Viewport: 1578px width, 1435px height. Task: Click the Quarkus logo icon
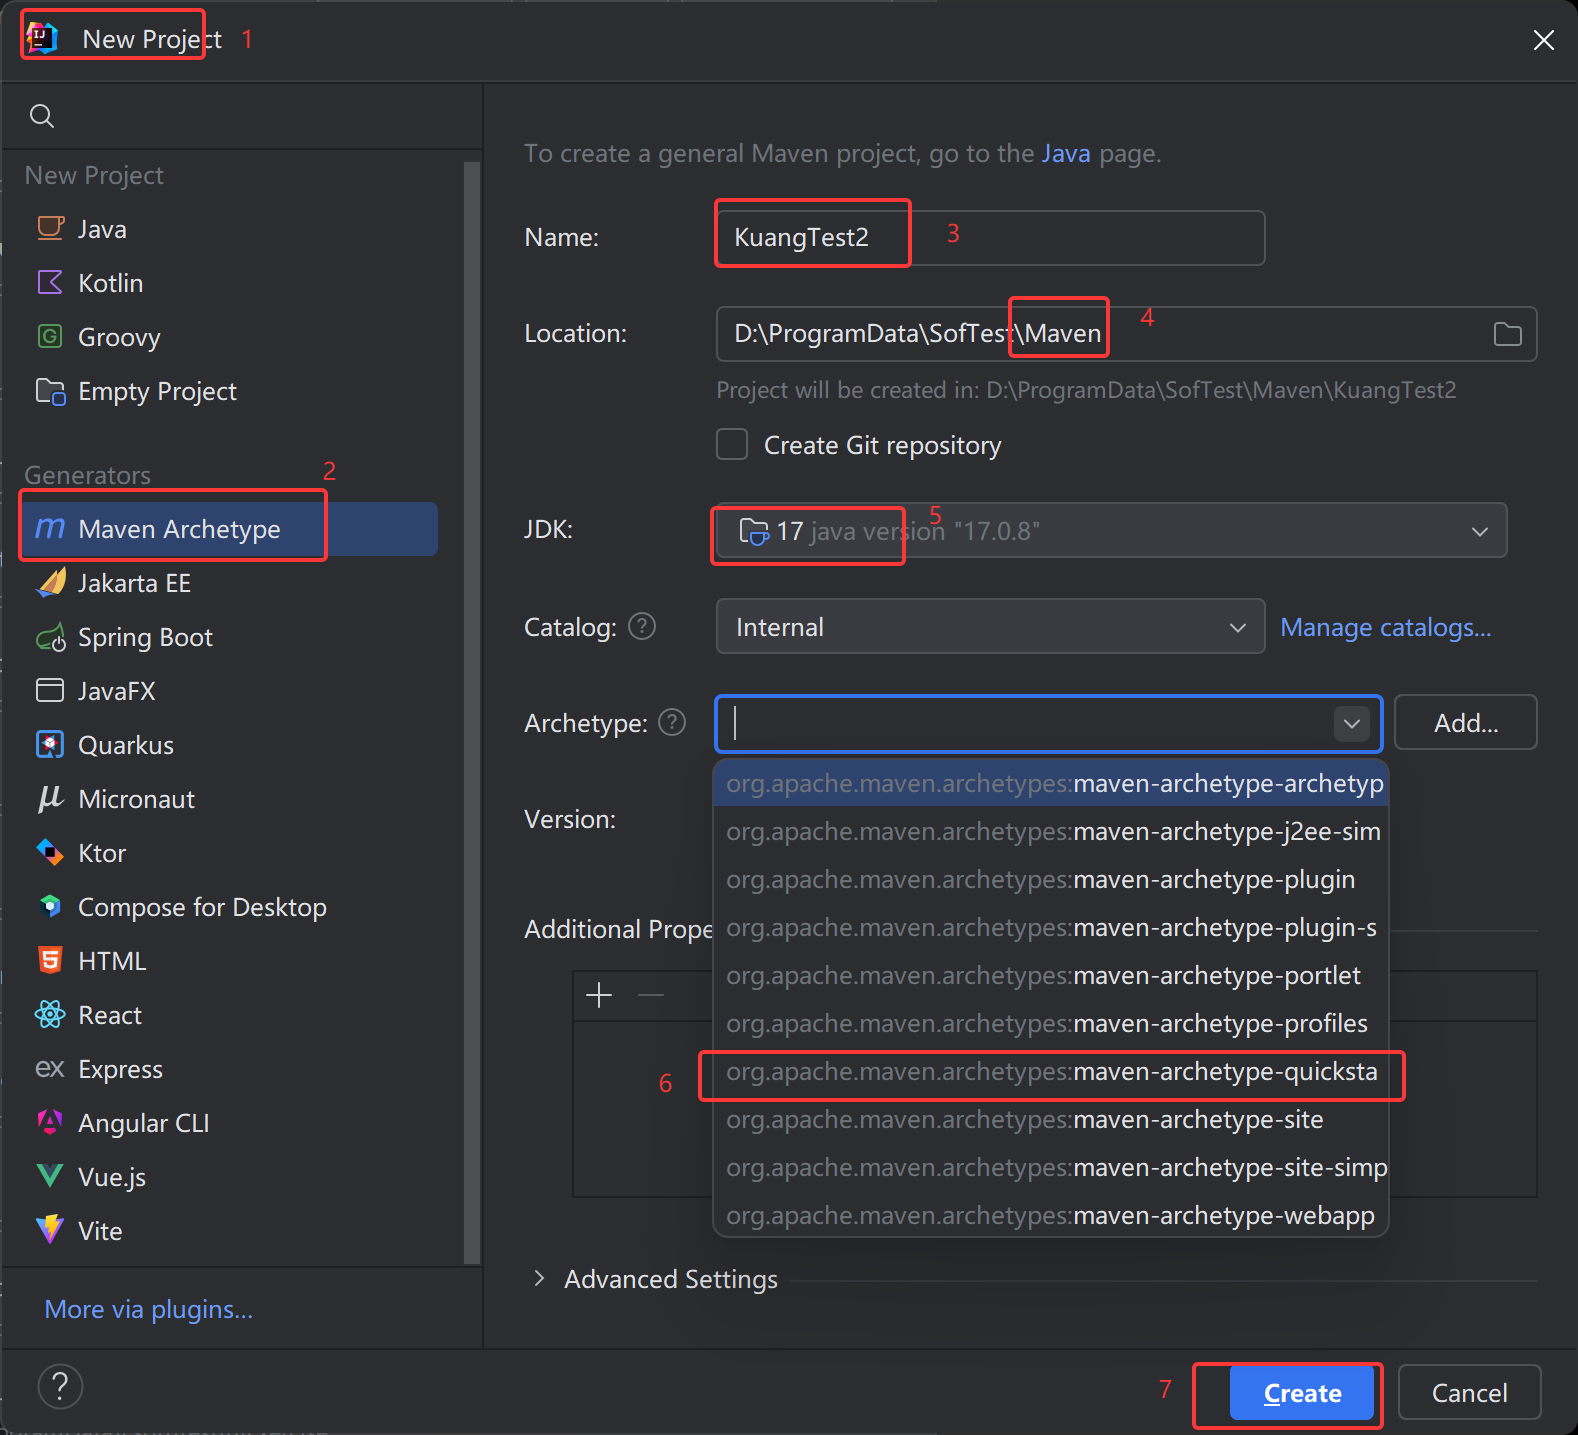[x=50, y=744]
